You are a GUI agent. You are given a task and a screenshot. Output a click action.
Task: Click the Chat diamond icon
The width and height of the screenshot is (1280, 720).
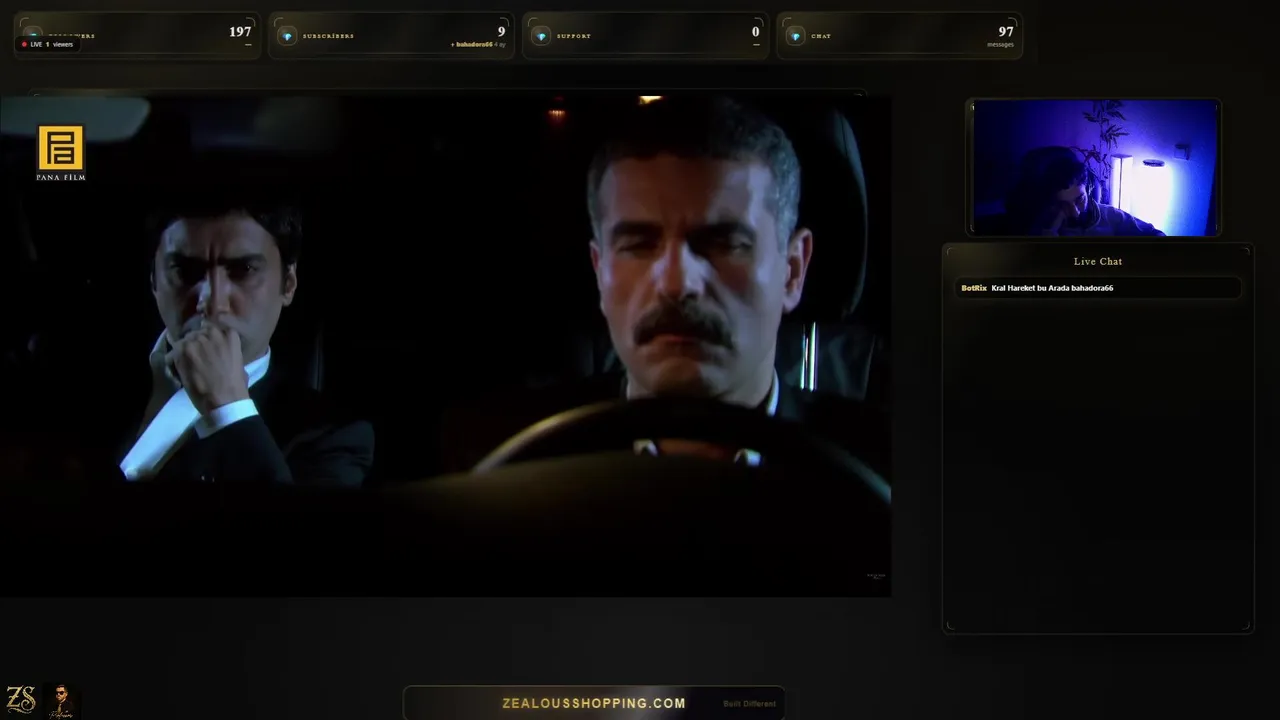click(x=795, y=36)
